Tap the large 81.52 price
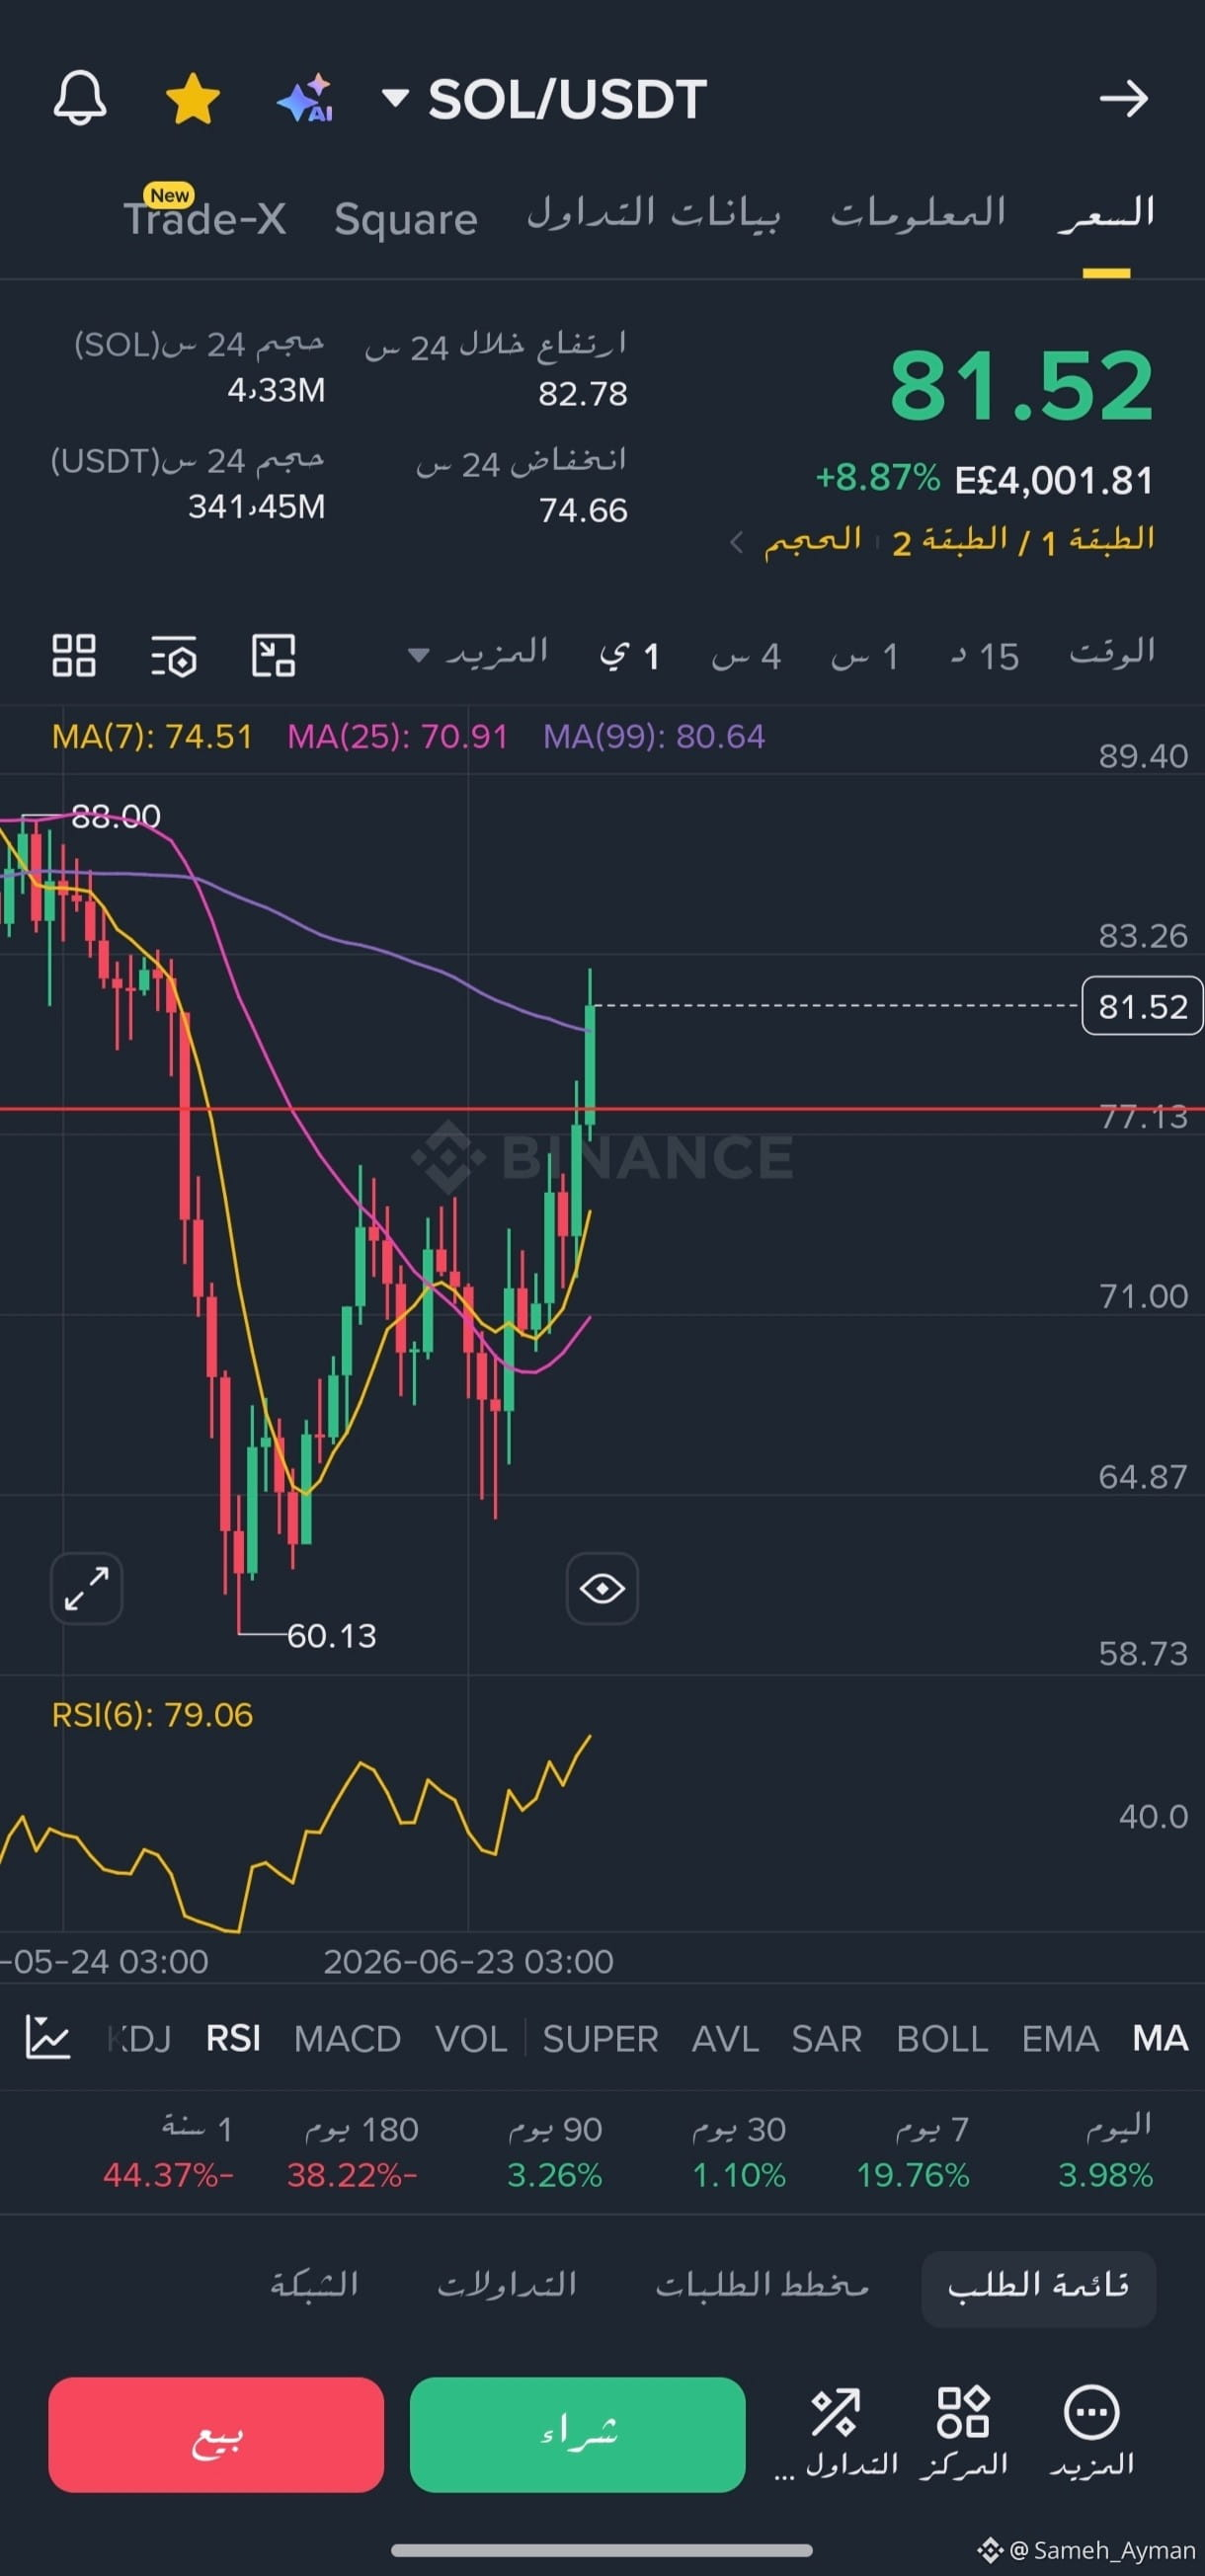The height and width of the screenshot is (2576, 1205). [x=1022, y=385]
